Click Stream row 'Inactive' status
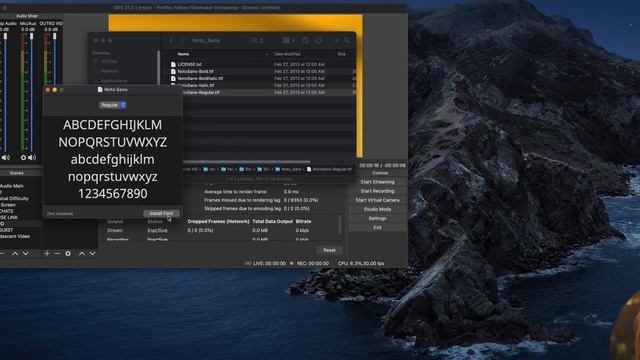The height and width of the screenshot is (360, 640). 157,231
